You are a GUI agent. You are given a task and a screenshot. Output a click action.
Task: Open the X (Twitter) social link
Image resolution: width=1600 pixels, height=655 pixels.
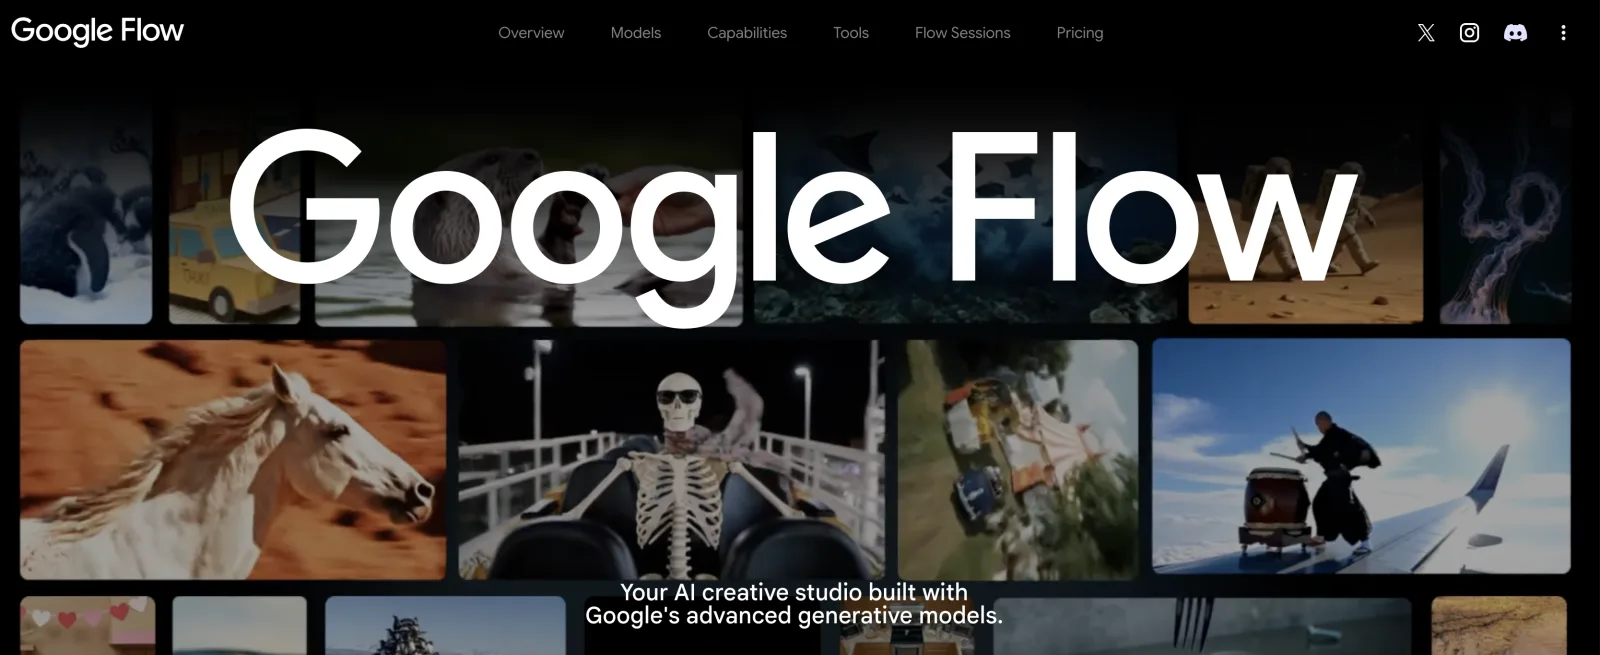point(1426,33)
